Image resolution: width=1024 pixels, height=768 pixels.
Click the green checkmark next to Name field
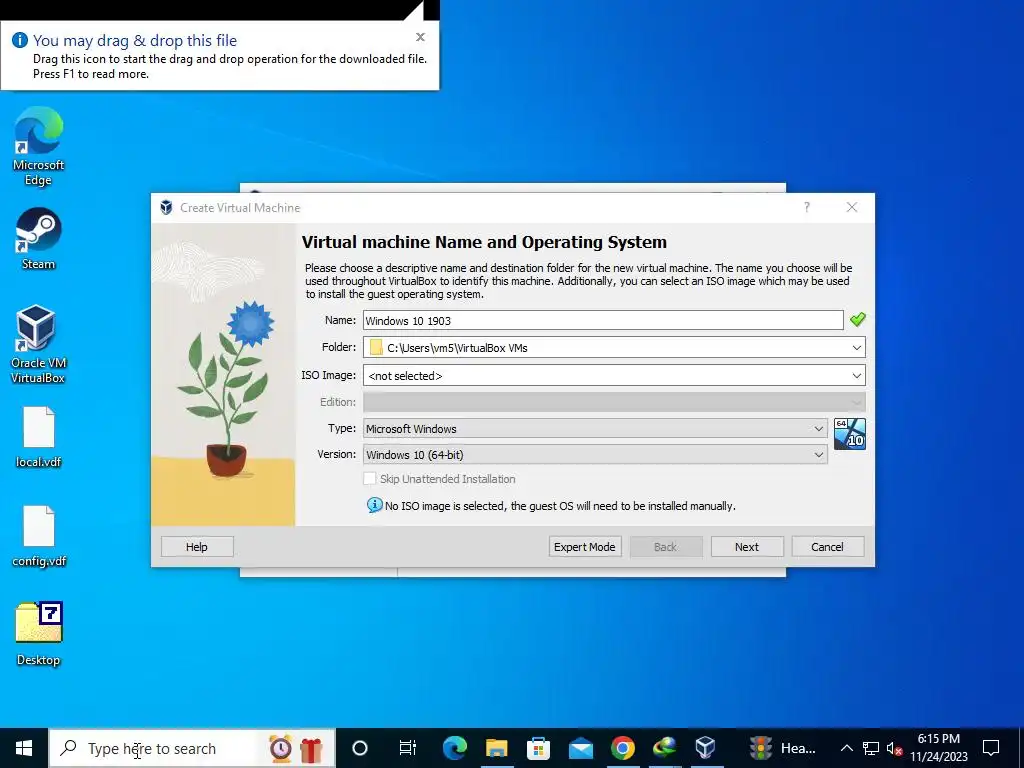coord(857,319)
